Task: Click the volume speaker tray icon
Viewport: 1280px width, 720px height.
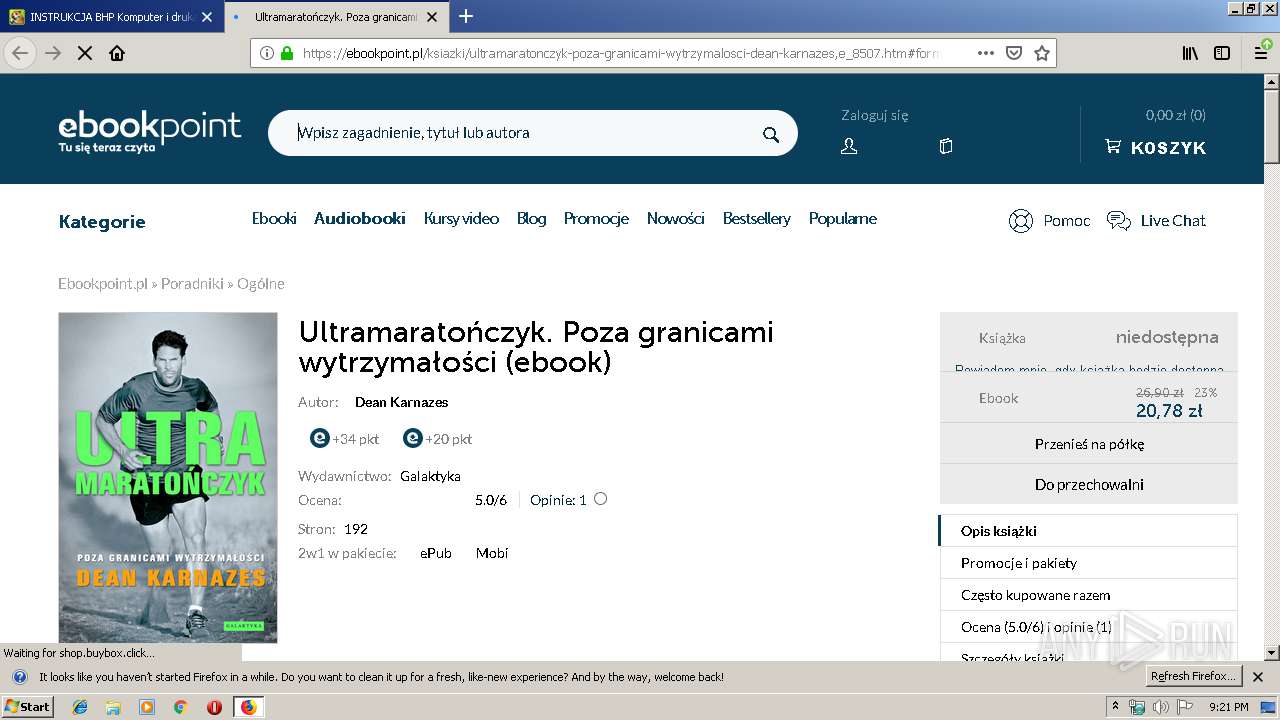Action: (1160, 707)
